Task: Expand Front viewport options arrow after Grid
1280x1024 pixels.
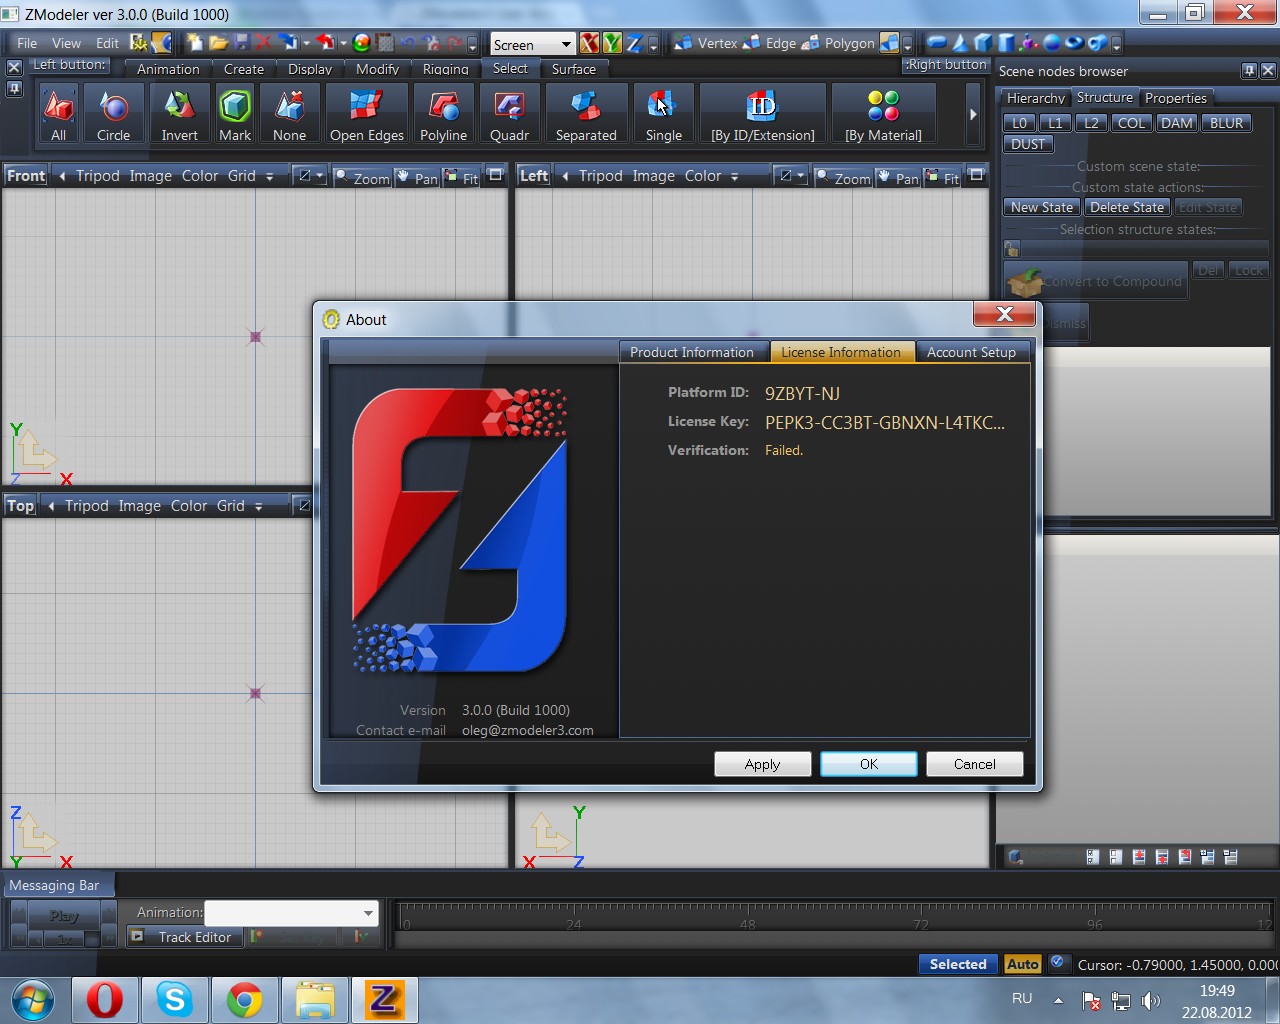Action: pyautogui.click(x=270, y=176)
